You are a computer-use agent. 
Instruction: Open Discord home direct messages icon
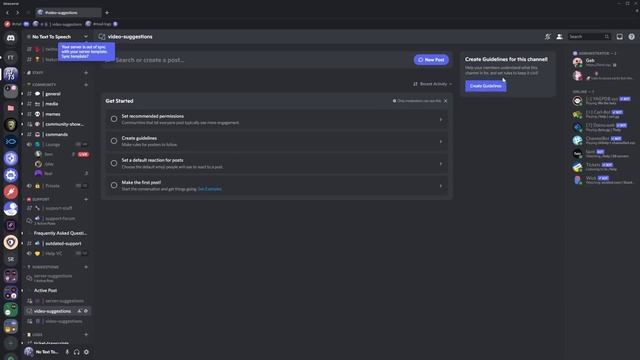[11, 38]
